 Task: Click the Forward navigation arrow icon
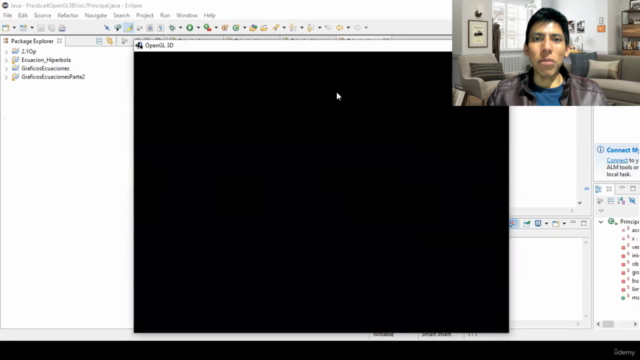click(357, 28)
